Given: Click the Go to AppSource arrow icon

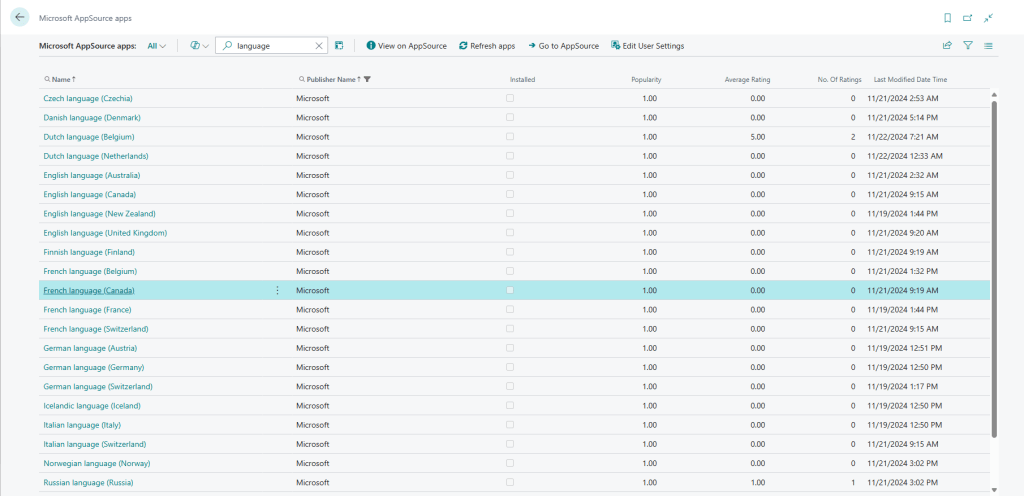Looking at the screenshot, I should [532, 46].
